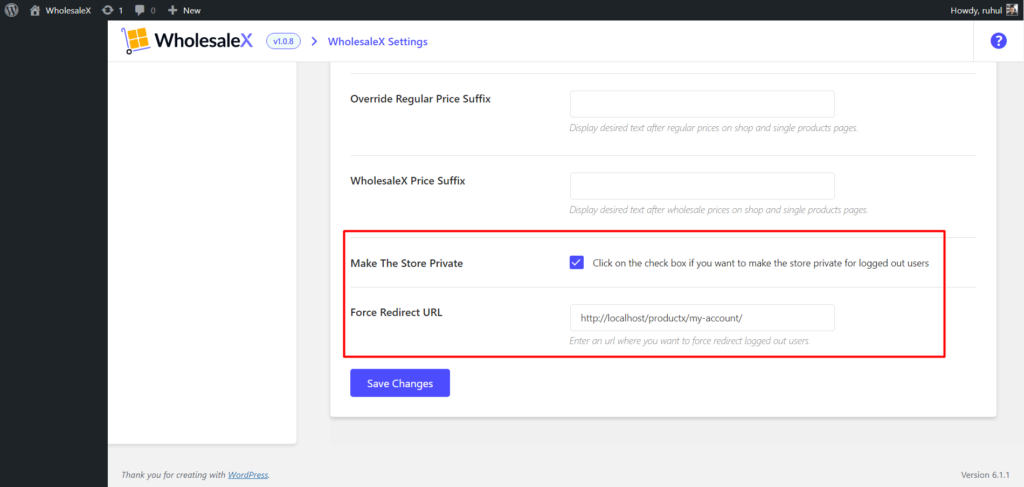1024x487 pixels.
Task: Save the settings with Save Changes
Action: (400, 383)
